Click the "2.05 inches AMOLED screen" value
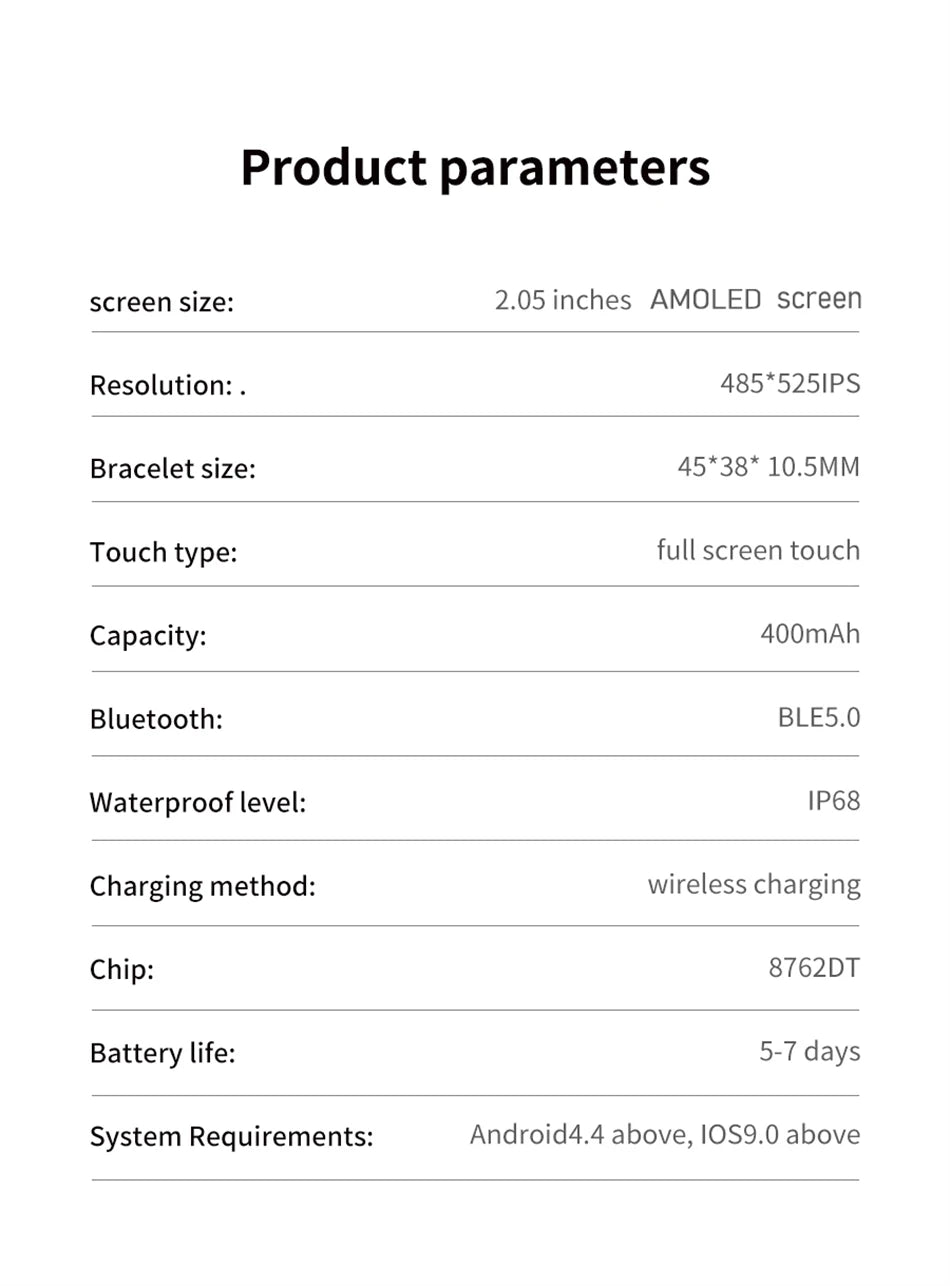Viewport: 950px width, 1286px height. pyautogui.click(x=677, y=299)
